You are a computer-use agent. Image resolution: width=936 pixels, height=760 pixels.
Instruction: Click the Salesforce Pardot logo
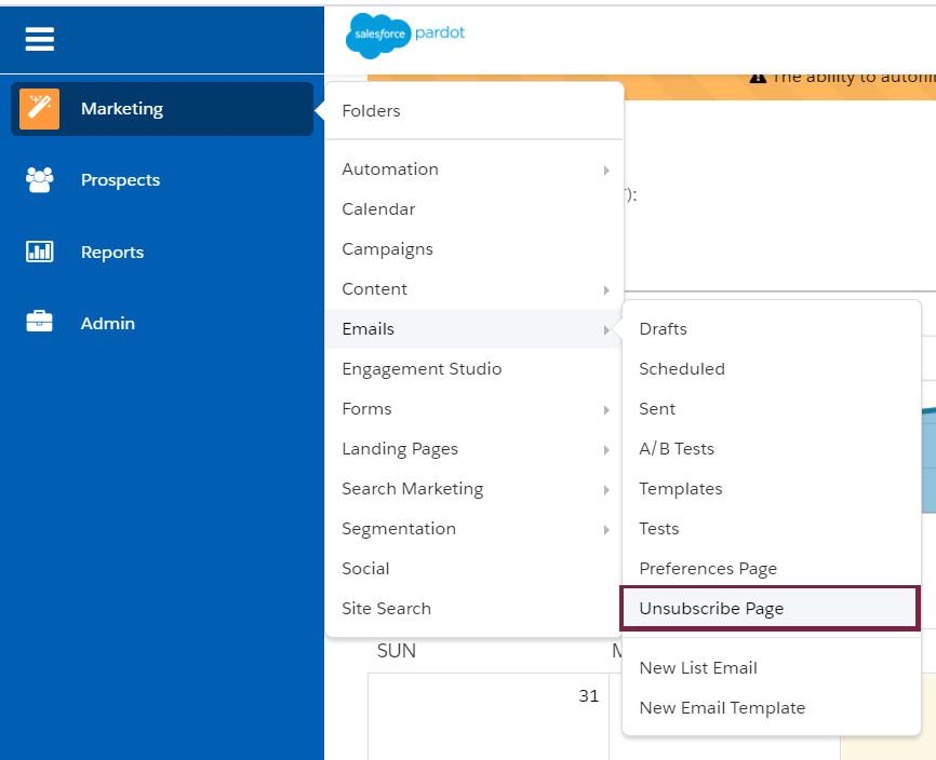(x=405, y=36)
